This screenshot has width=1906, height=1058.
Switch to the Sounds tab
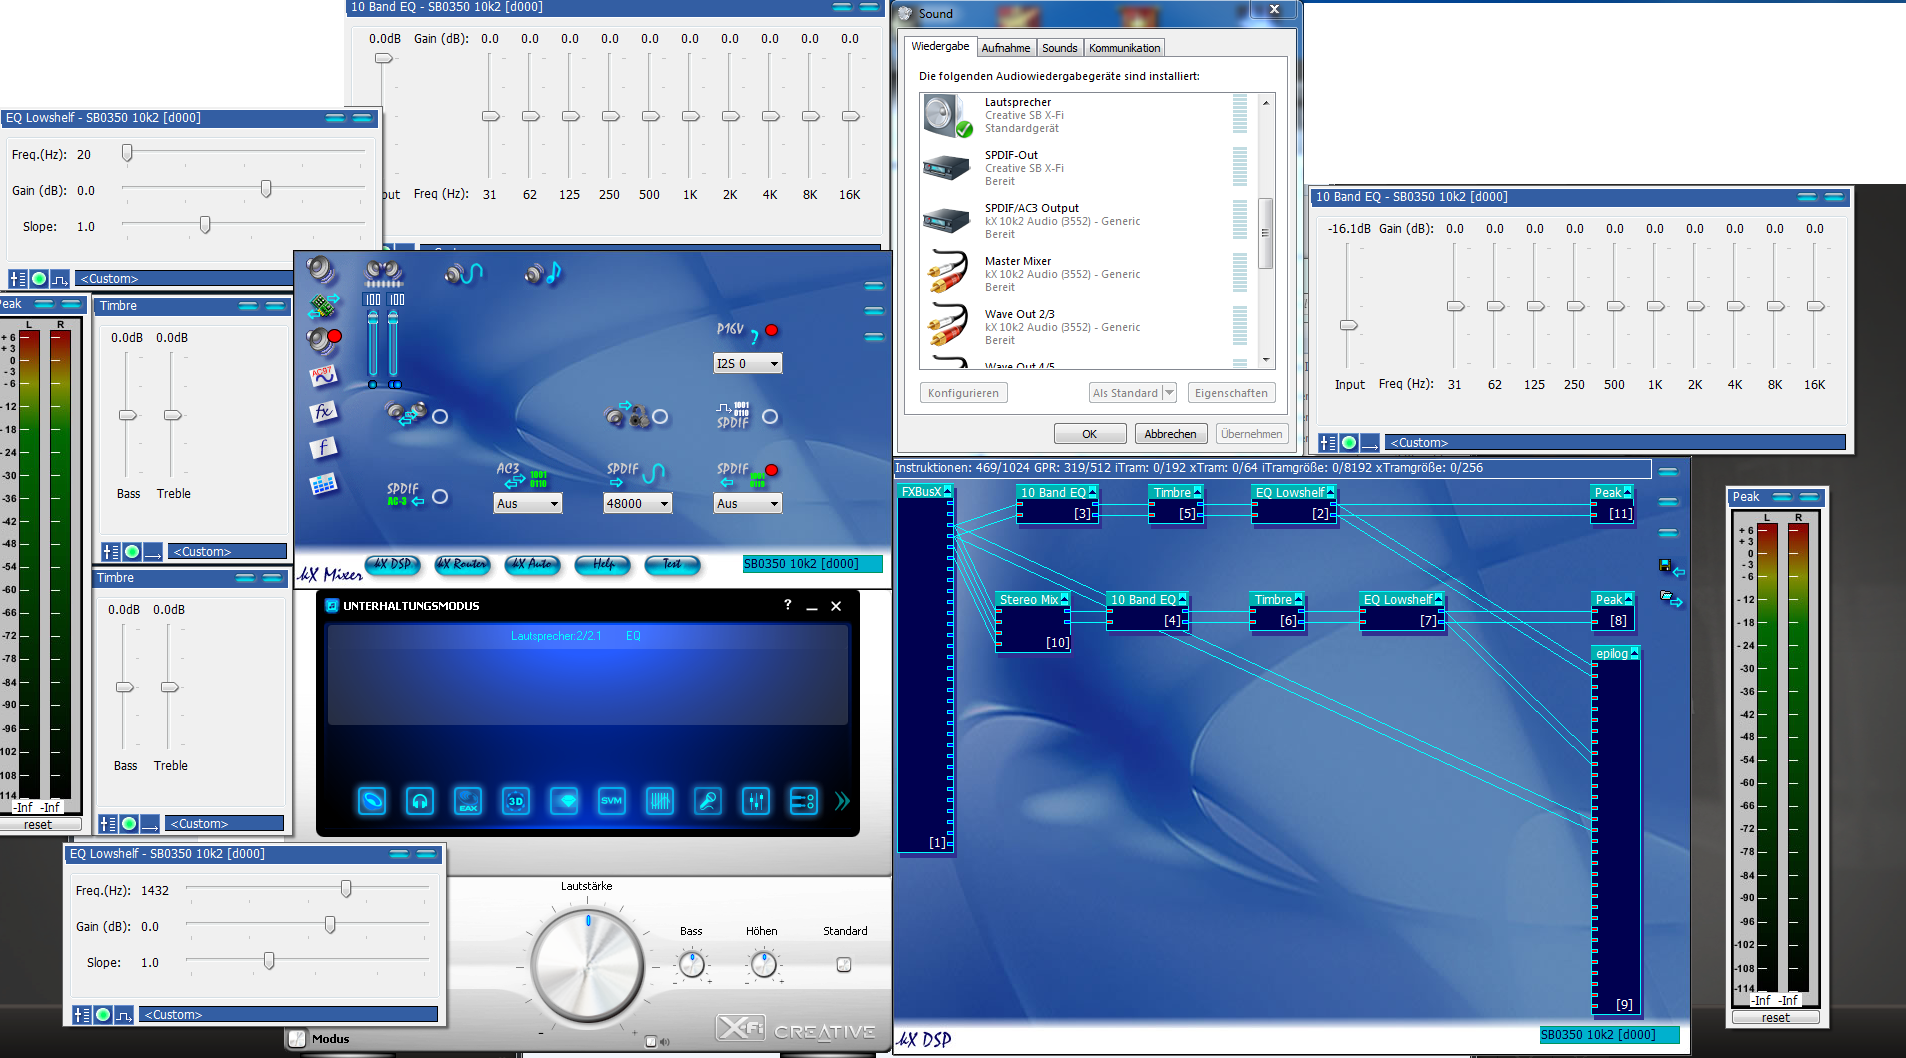pos(1060,48)
